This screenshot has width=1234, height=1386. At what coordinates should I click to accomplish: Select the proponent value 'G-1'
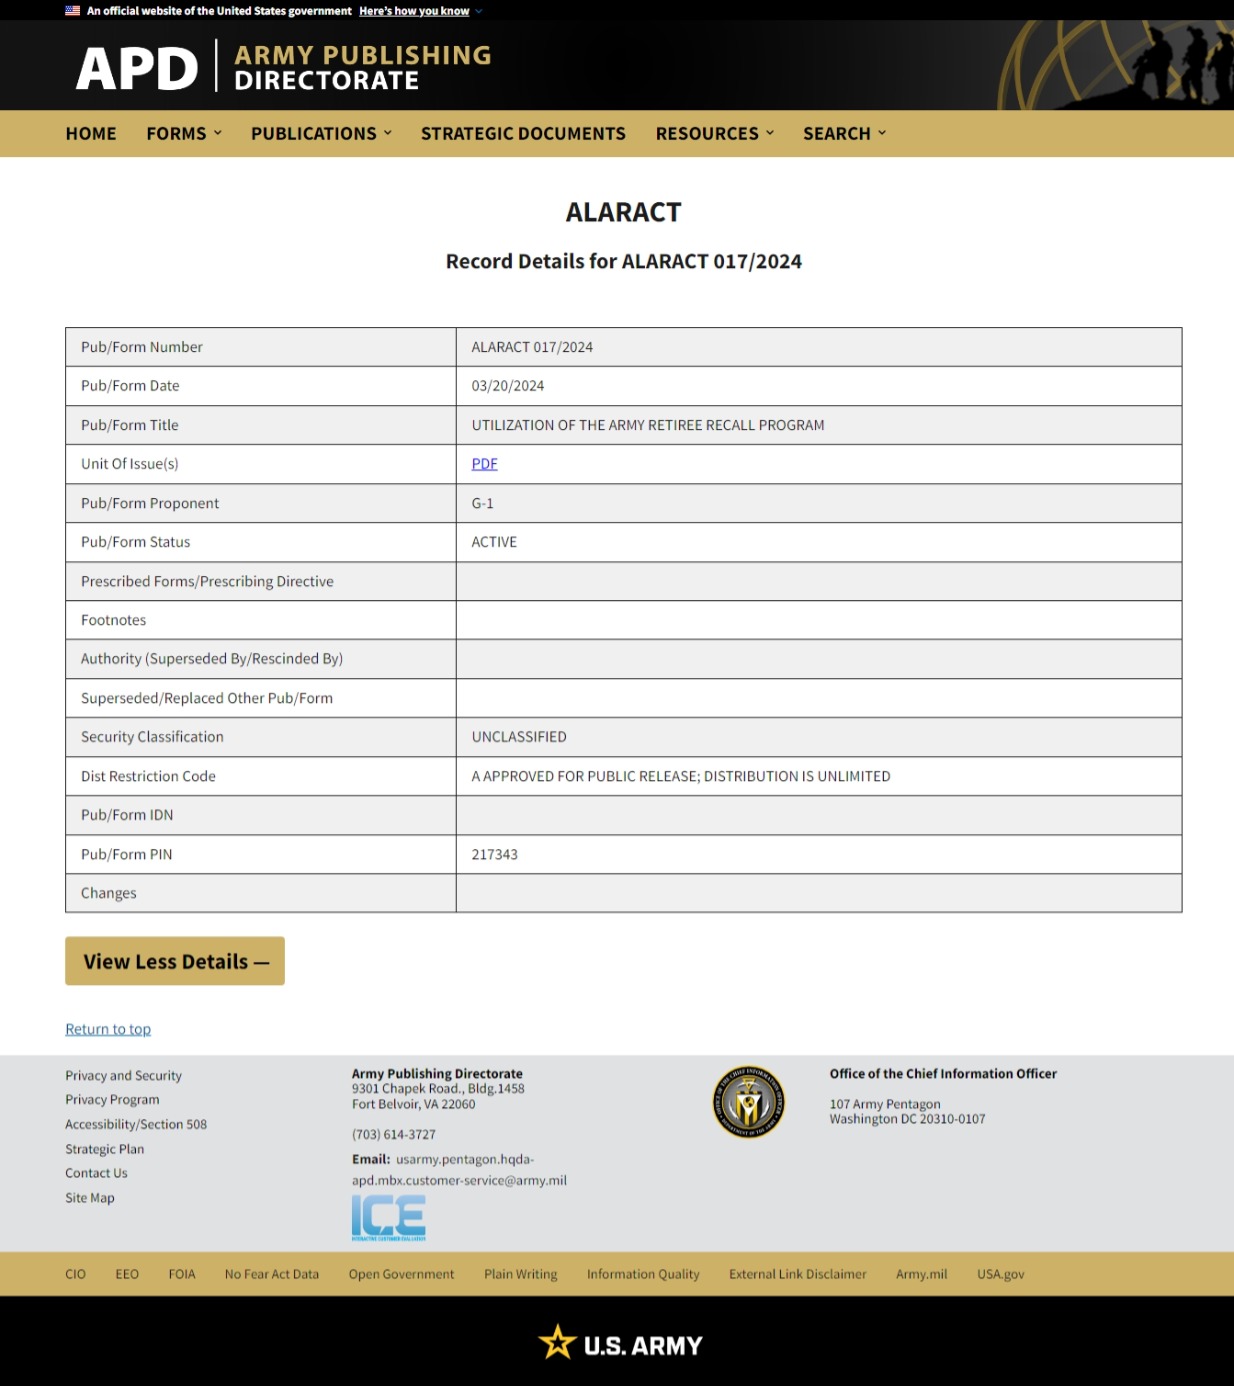coord(483,503)
